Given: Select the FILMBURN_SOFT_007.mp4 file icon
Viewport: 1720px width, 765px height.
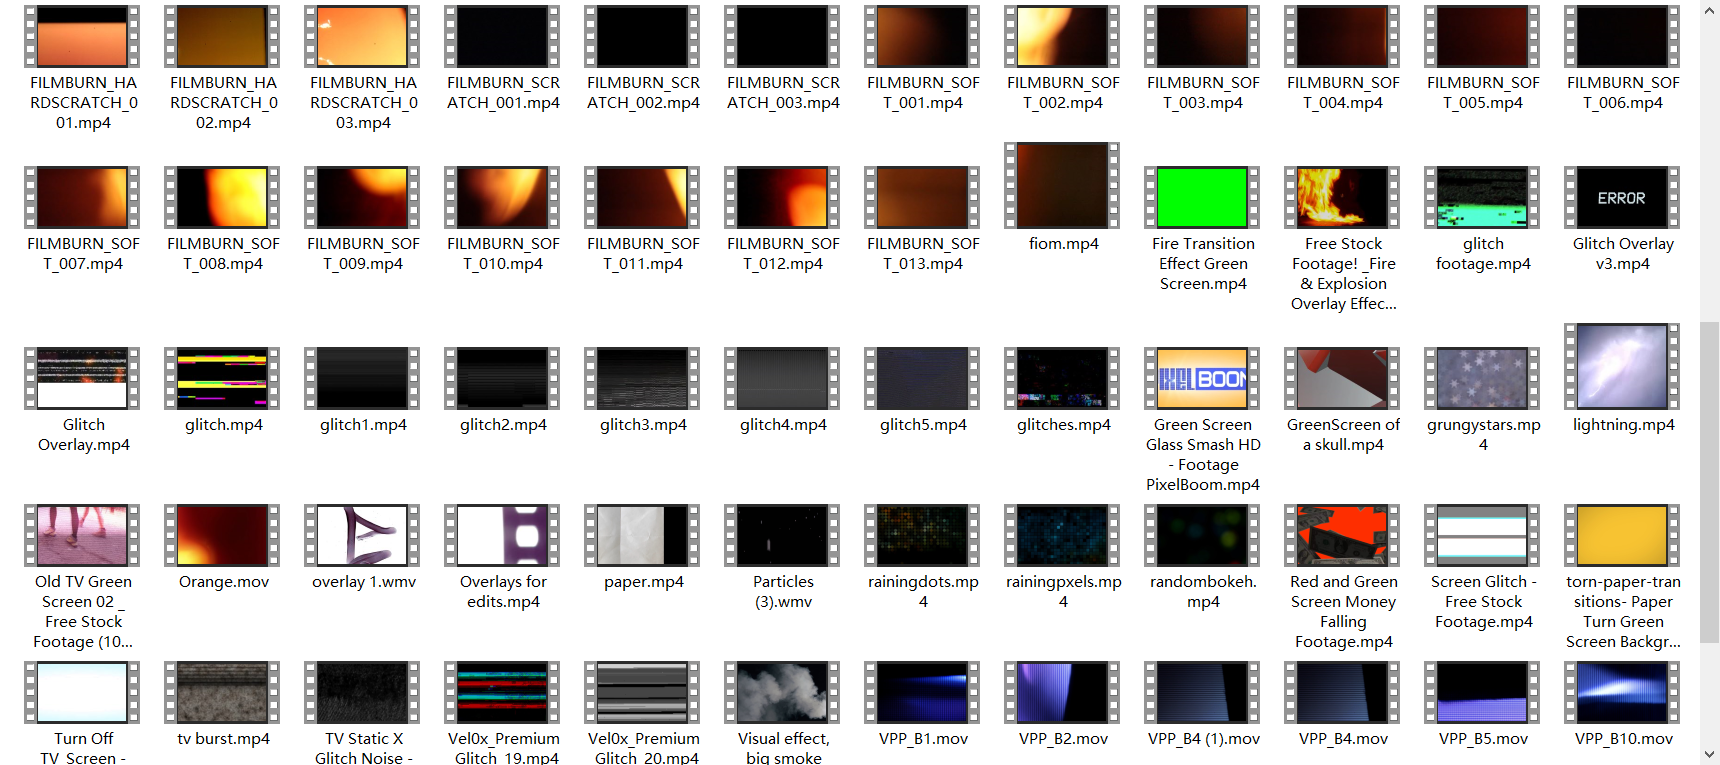Looking at the screenshot, I should click(82, 198).
